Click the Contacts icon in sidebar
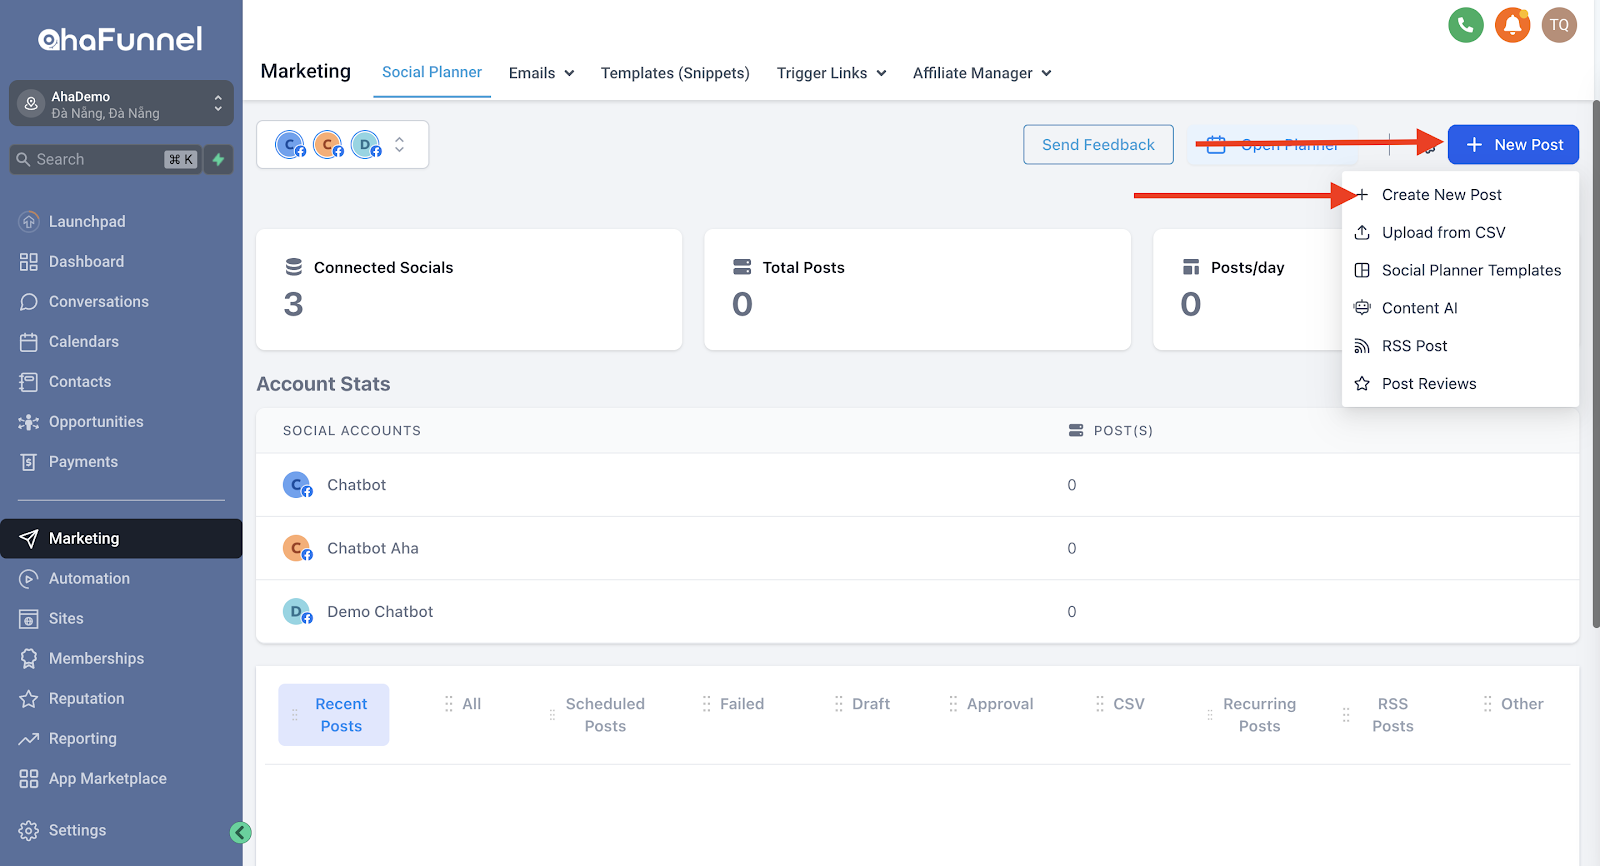 [29, 381]
